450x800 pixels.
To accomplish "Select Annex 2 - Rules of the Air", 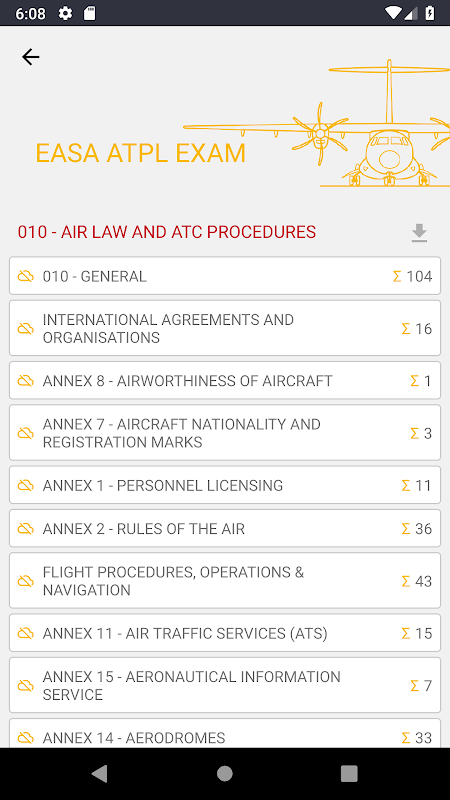I will [x=225, y=528].
